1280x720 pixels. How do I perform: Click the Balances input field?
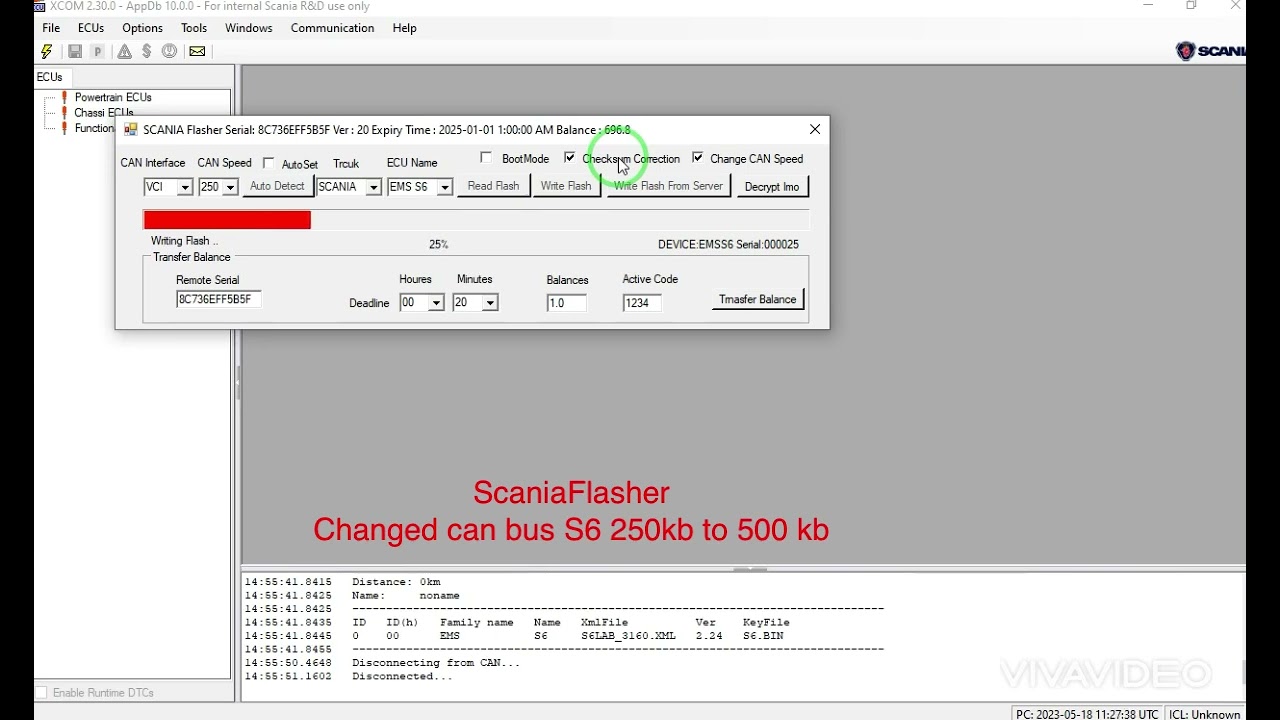tap(567, 303)
